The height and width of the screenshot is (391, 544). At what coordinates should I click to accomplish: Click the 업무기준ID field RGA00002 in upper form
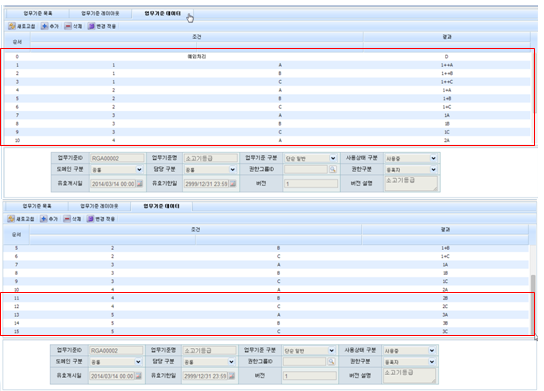pos(117,158)
